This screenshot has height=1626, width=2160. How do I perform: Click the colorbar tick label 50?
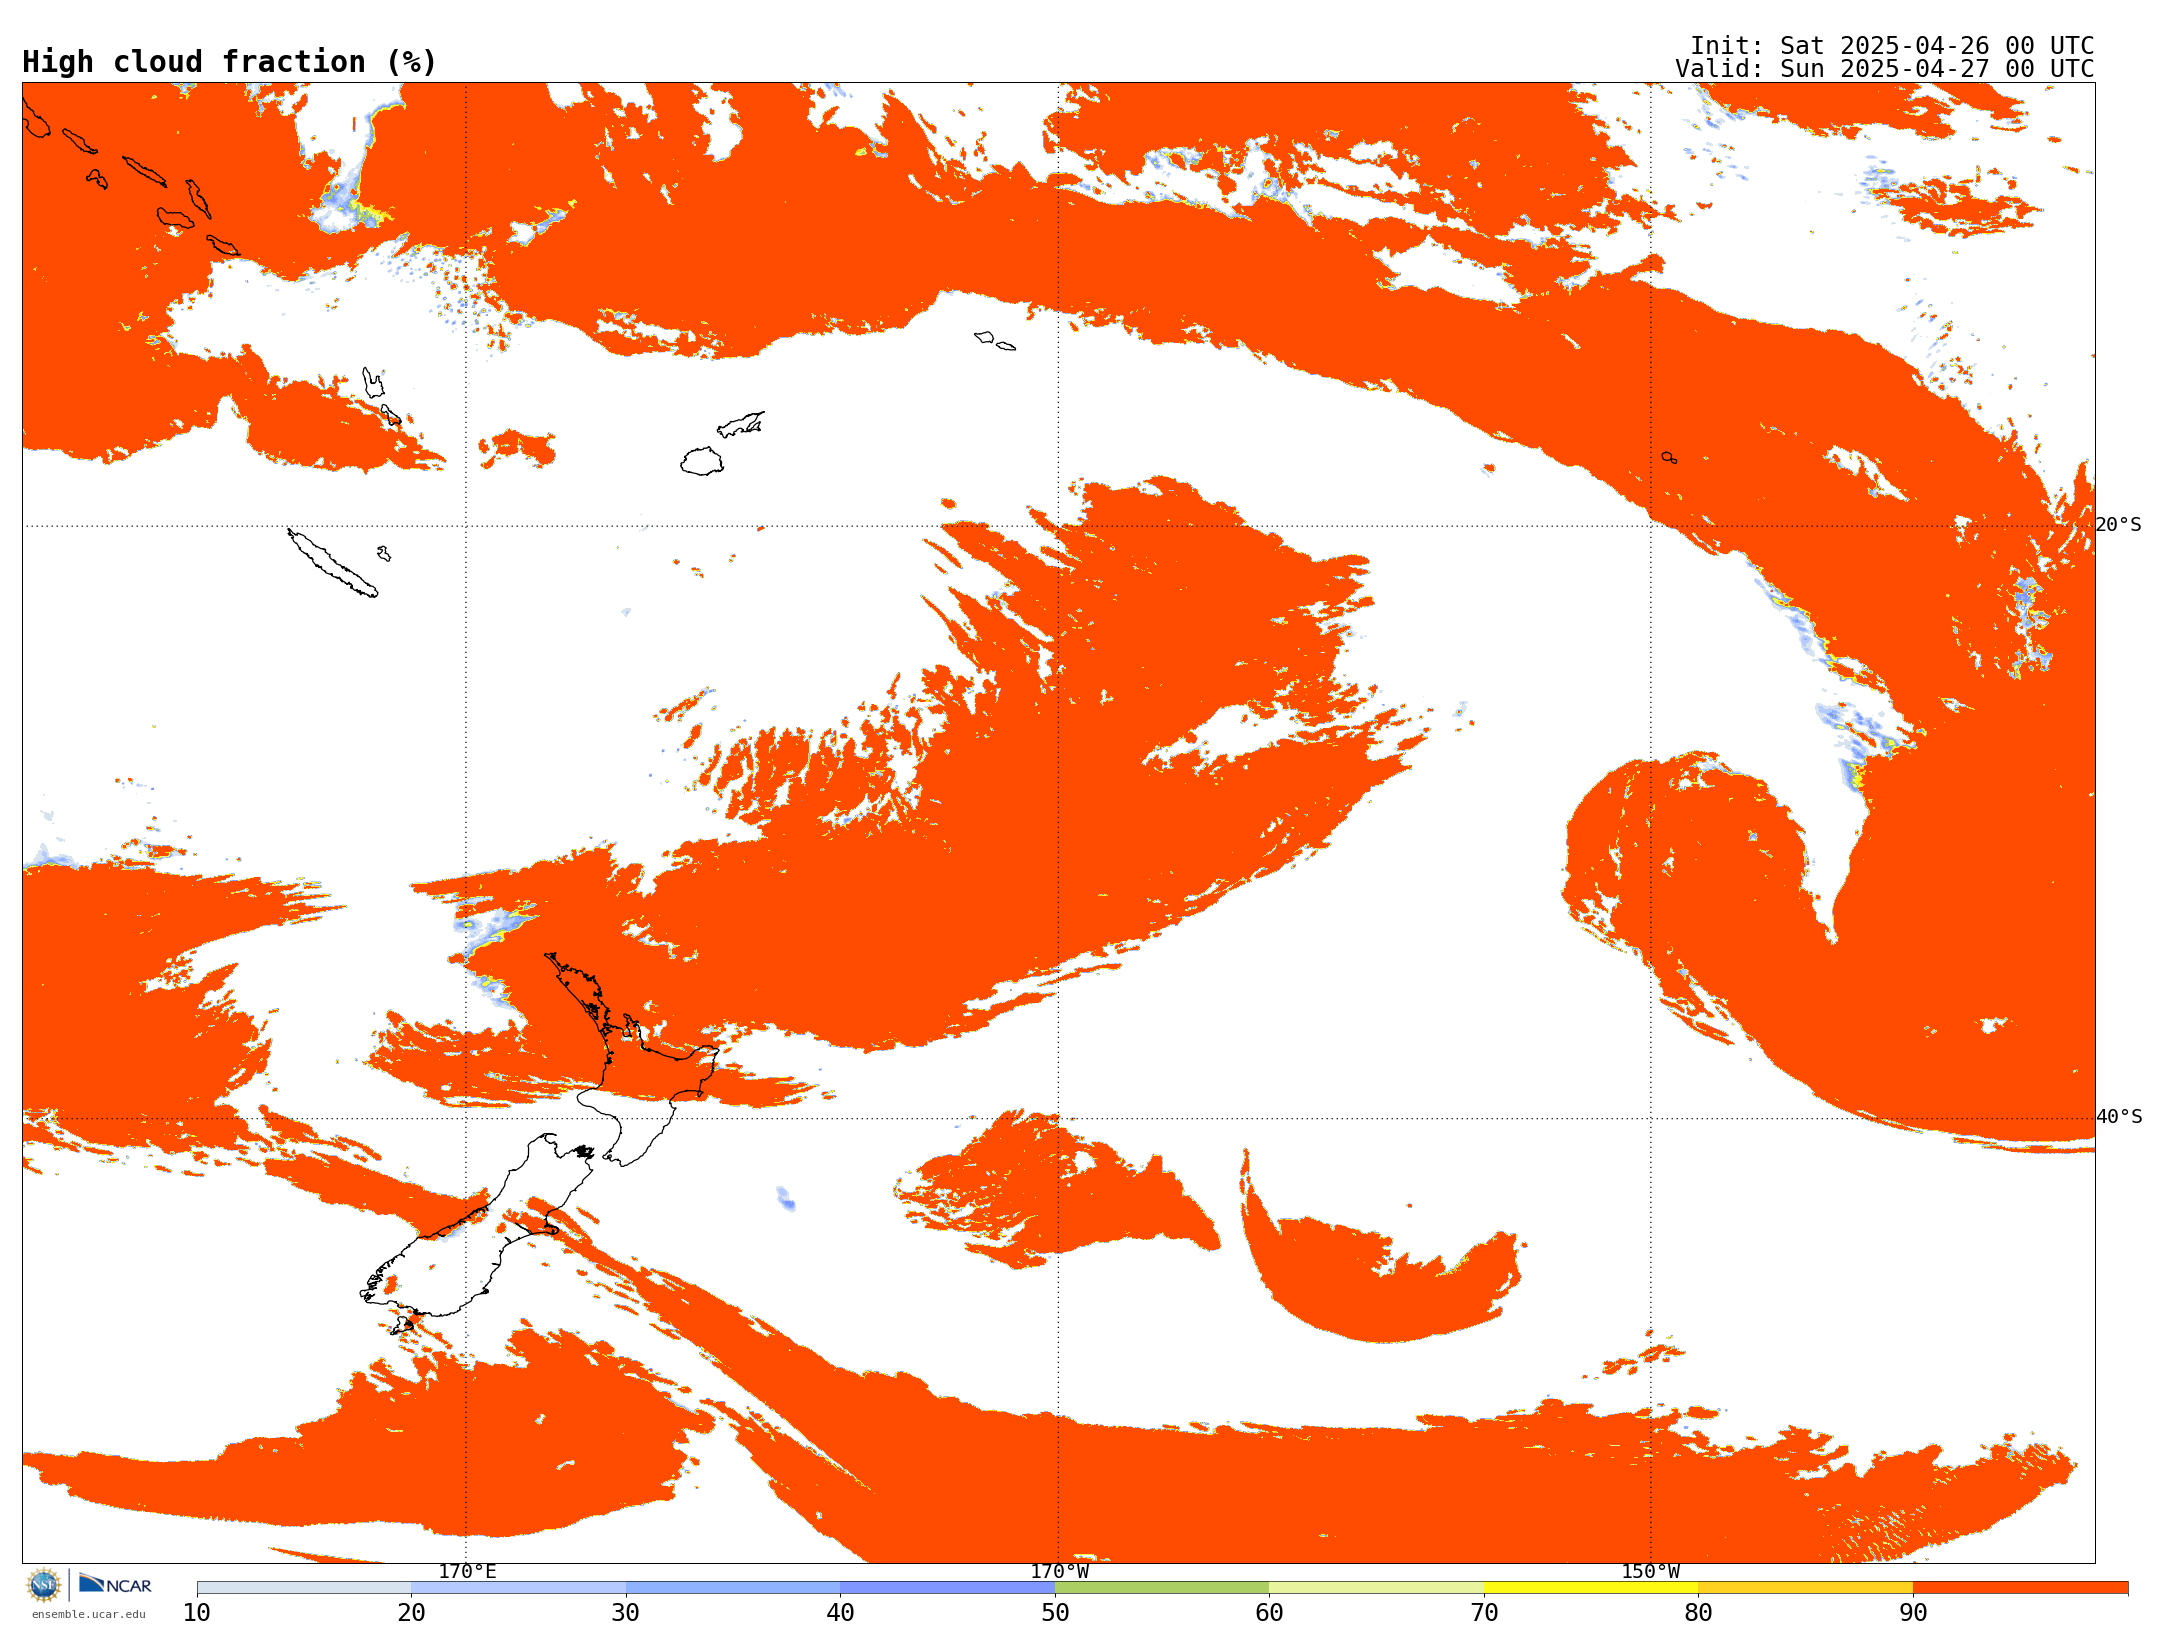(1055, 1613)
